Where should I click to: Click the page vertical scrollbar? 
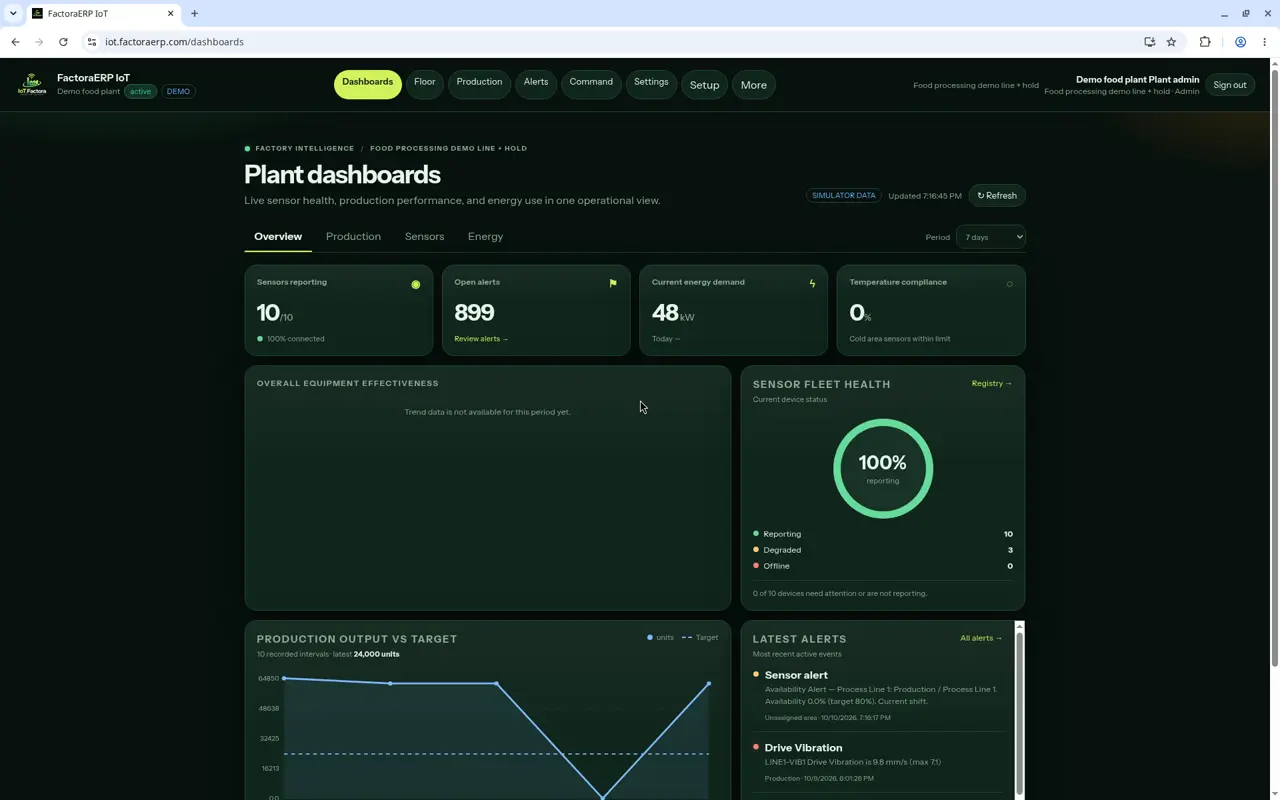click(x=1274, y=367)
